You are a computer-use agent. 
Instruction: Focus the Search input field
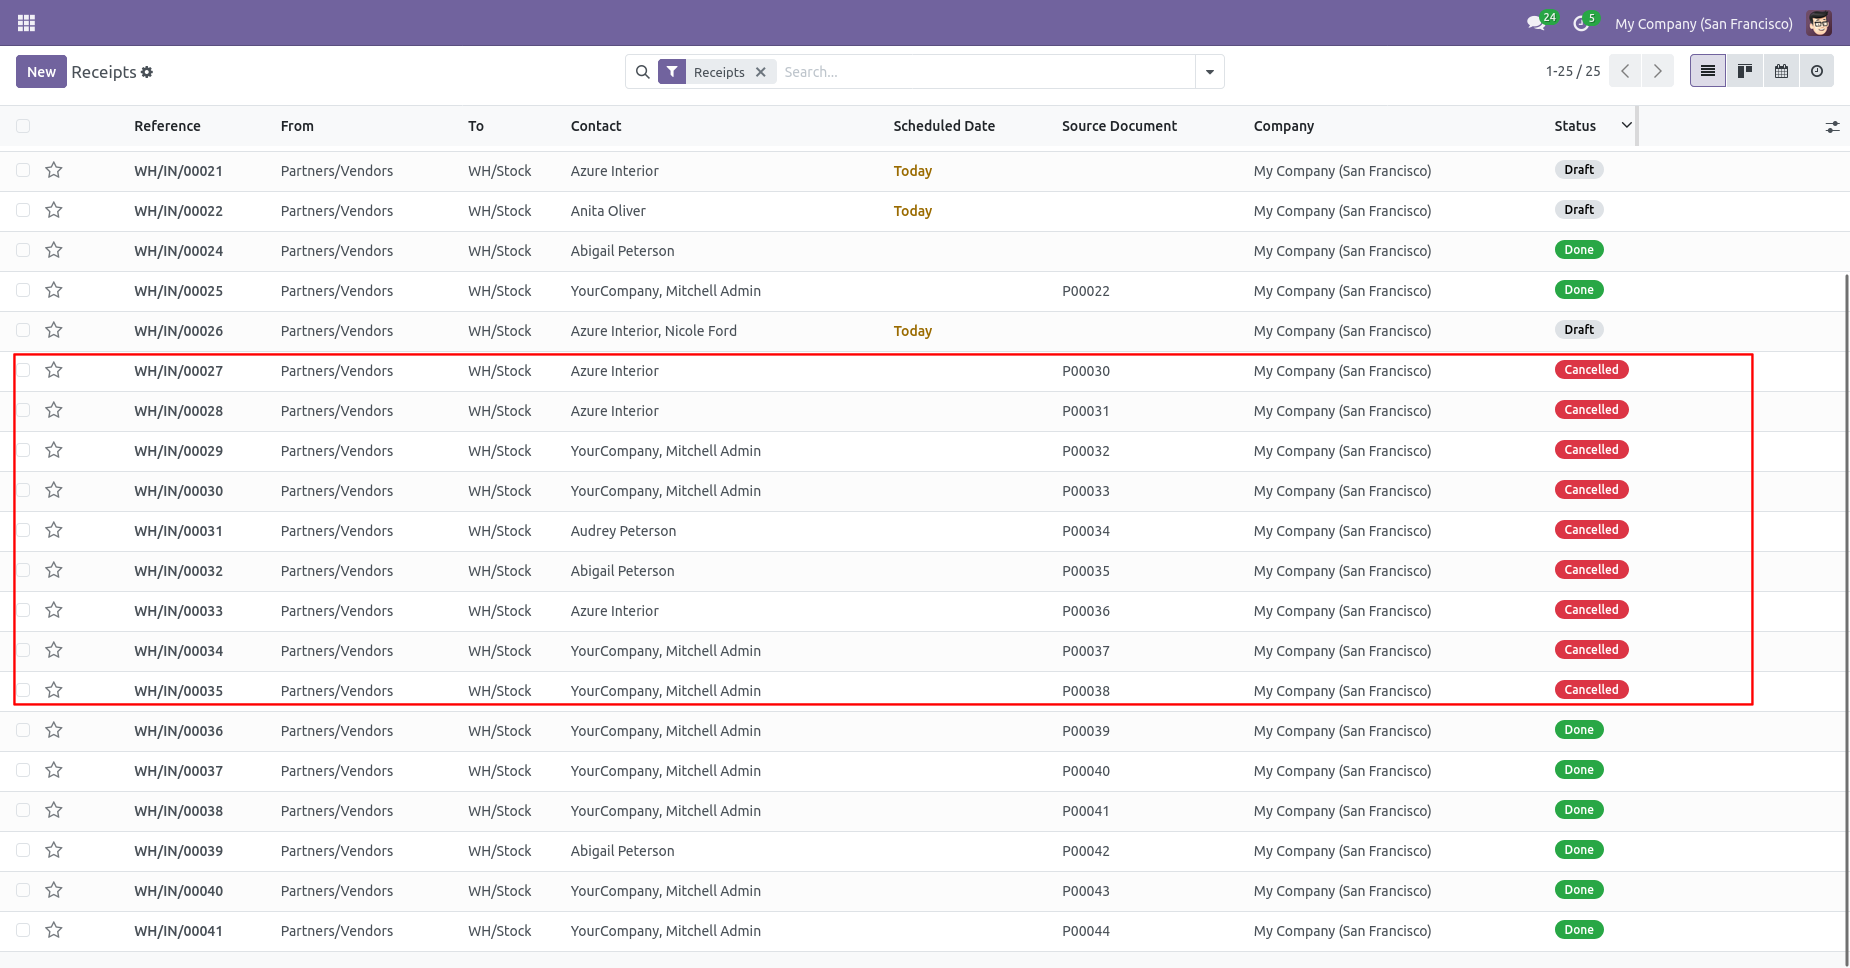click(x=985, y=72)
